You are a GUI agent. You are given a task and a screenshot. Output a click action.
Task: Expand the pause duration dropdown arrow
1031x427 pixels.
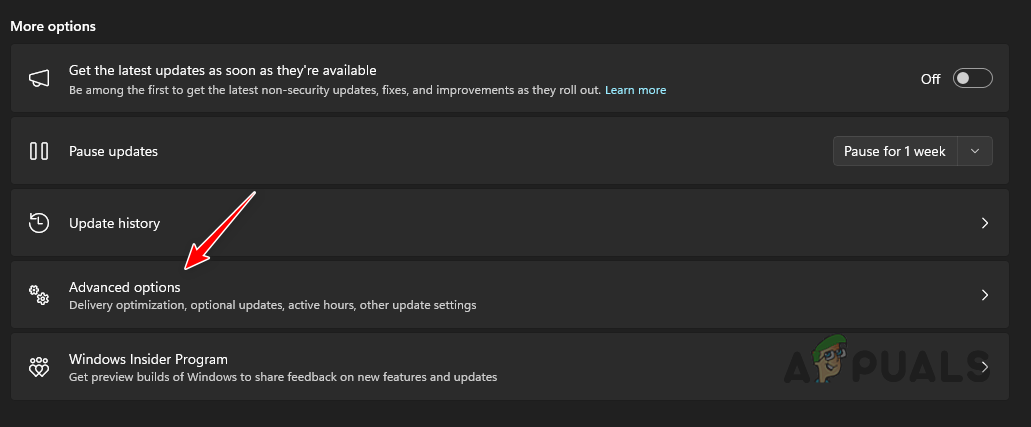[x=975, y=151]
